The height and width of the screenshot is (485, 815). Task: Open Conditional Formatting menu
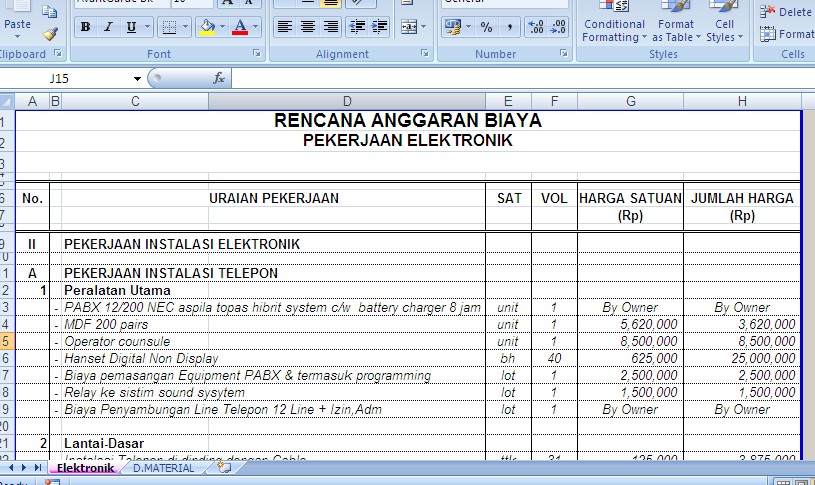coord(614,23)
